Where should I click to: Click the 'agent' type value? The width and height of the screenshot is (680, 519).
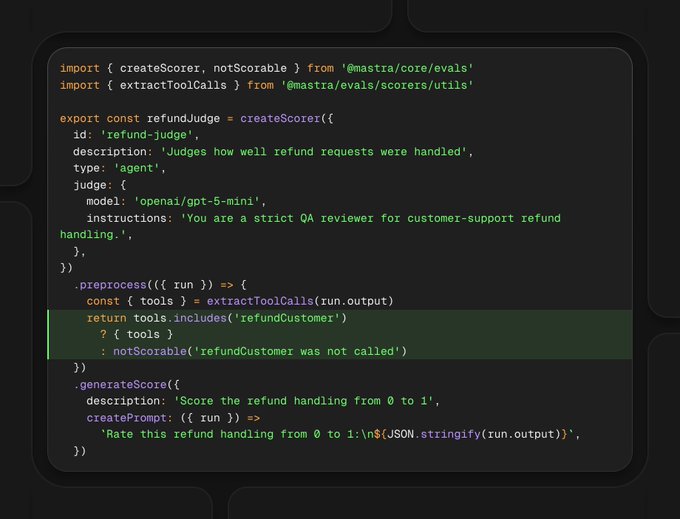136,168
